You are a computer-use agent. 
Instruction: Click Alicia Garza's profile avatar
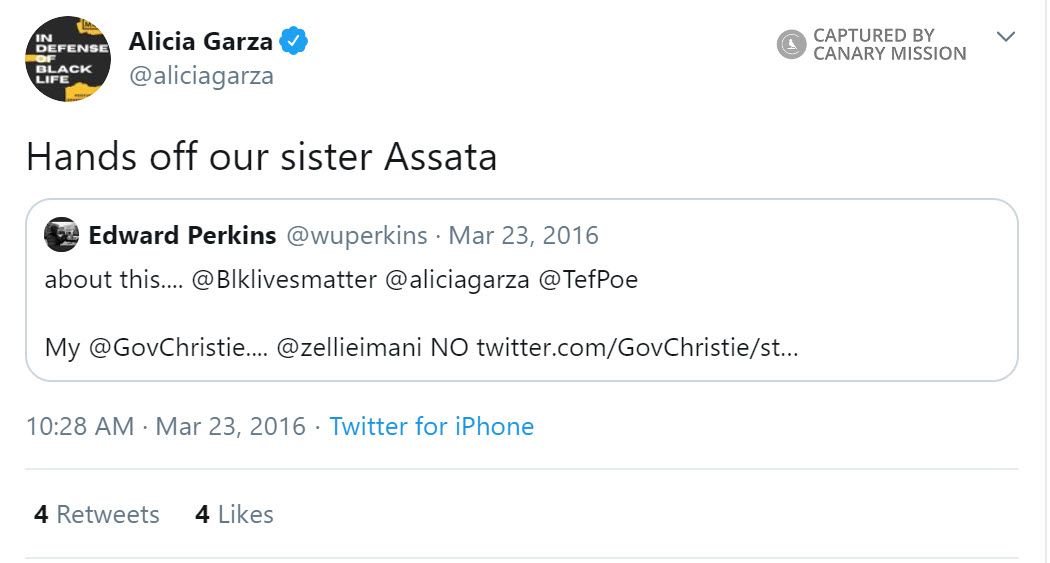click(x=68, y=59)
